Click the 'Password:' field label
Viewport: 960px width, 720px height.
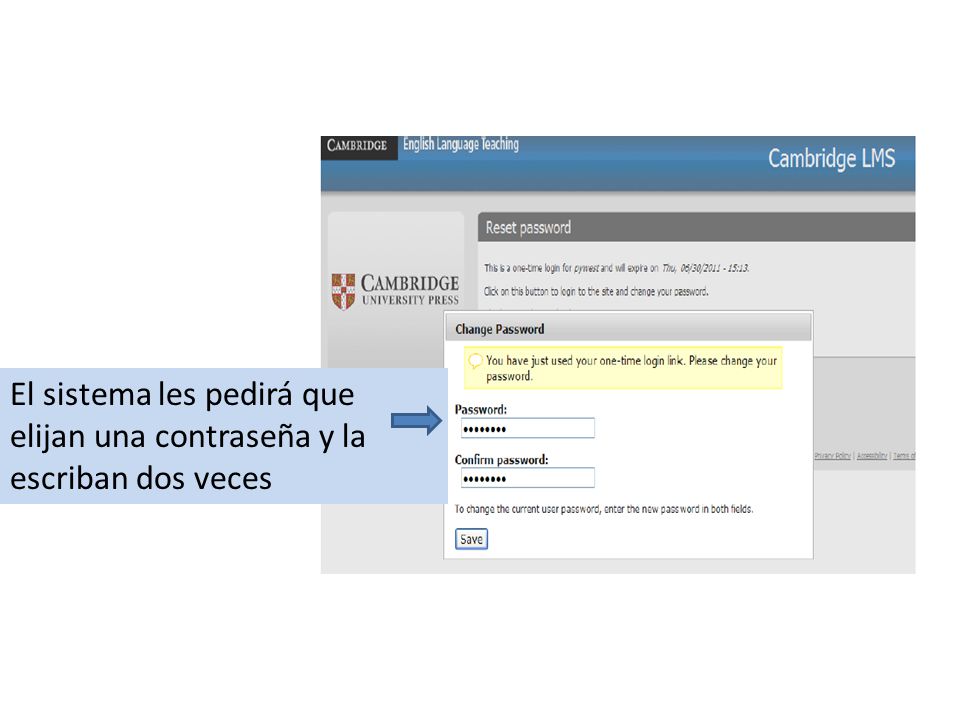(481, 410)
